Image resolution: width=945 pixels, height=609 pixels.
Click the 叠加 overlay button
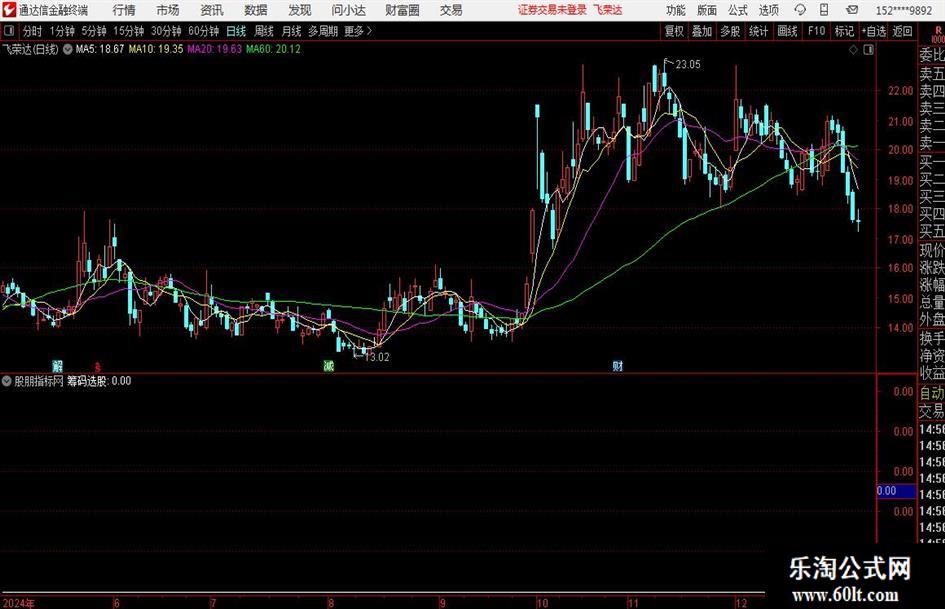702,31
